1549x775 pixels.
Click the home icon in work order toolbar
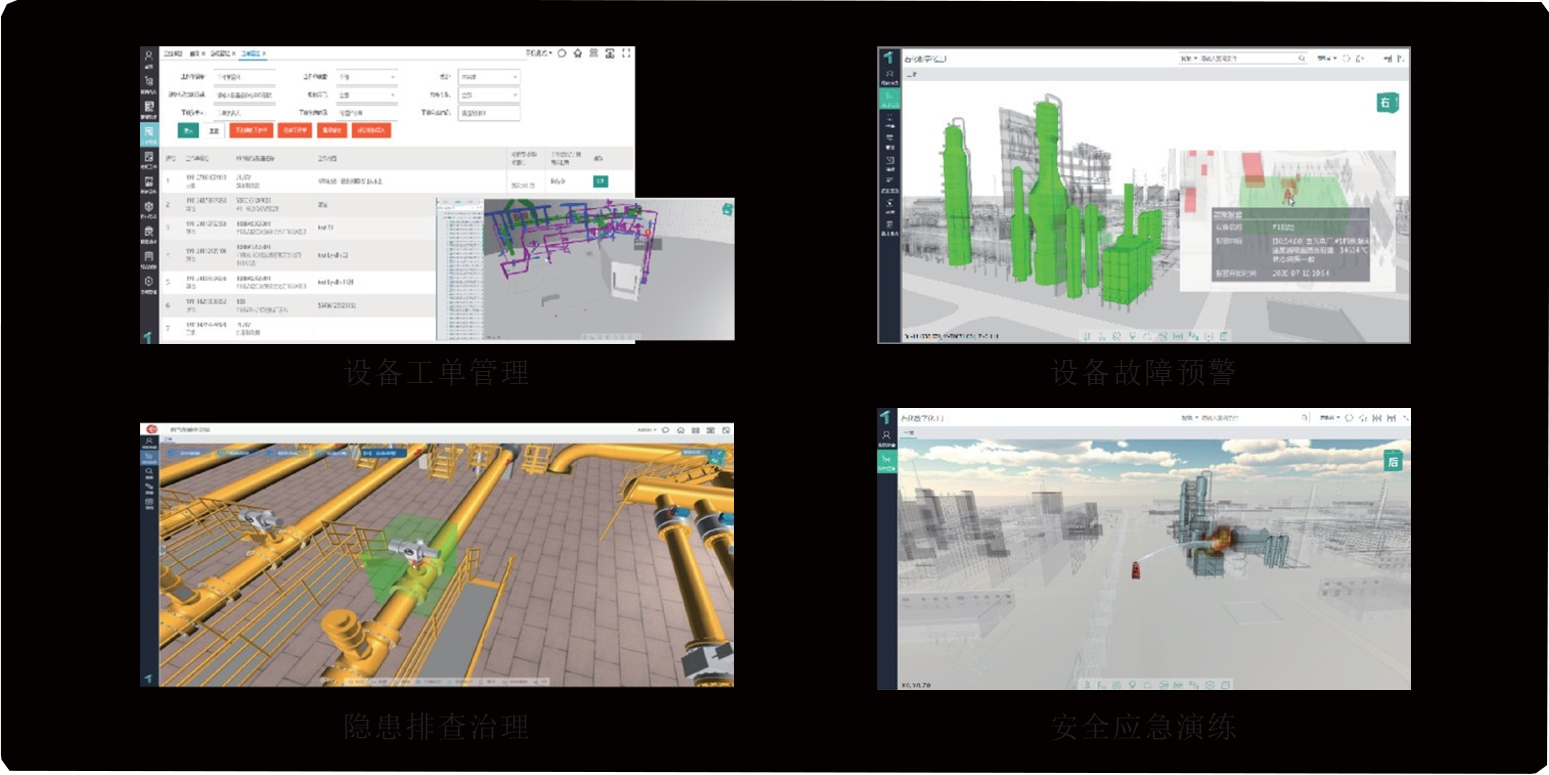click(x=577, y=54)
